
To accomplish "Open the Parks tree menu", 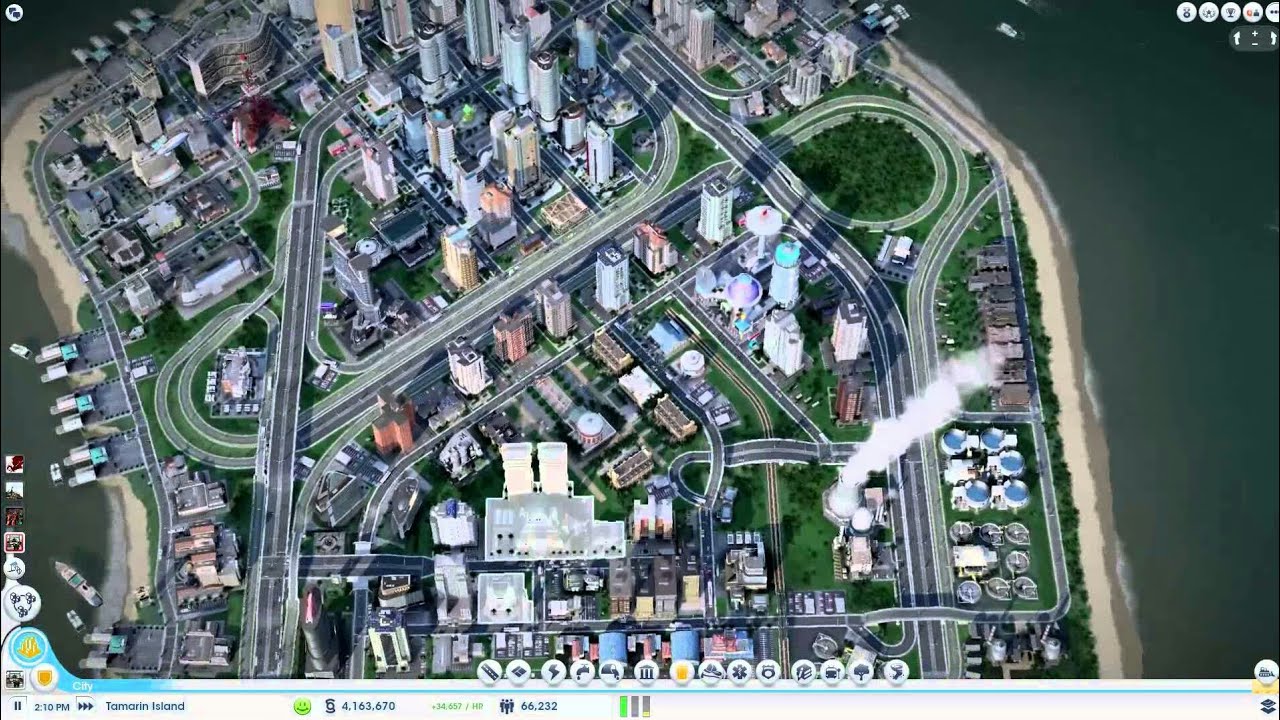I will click(x=860, y=672).
